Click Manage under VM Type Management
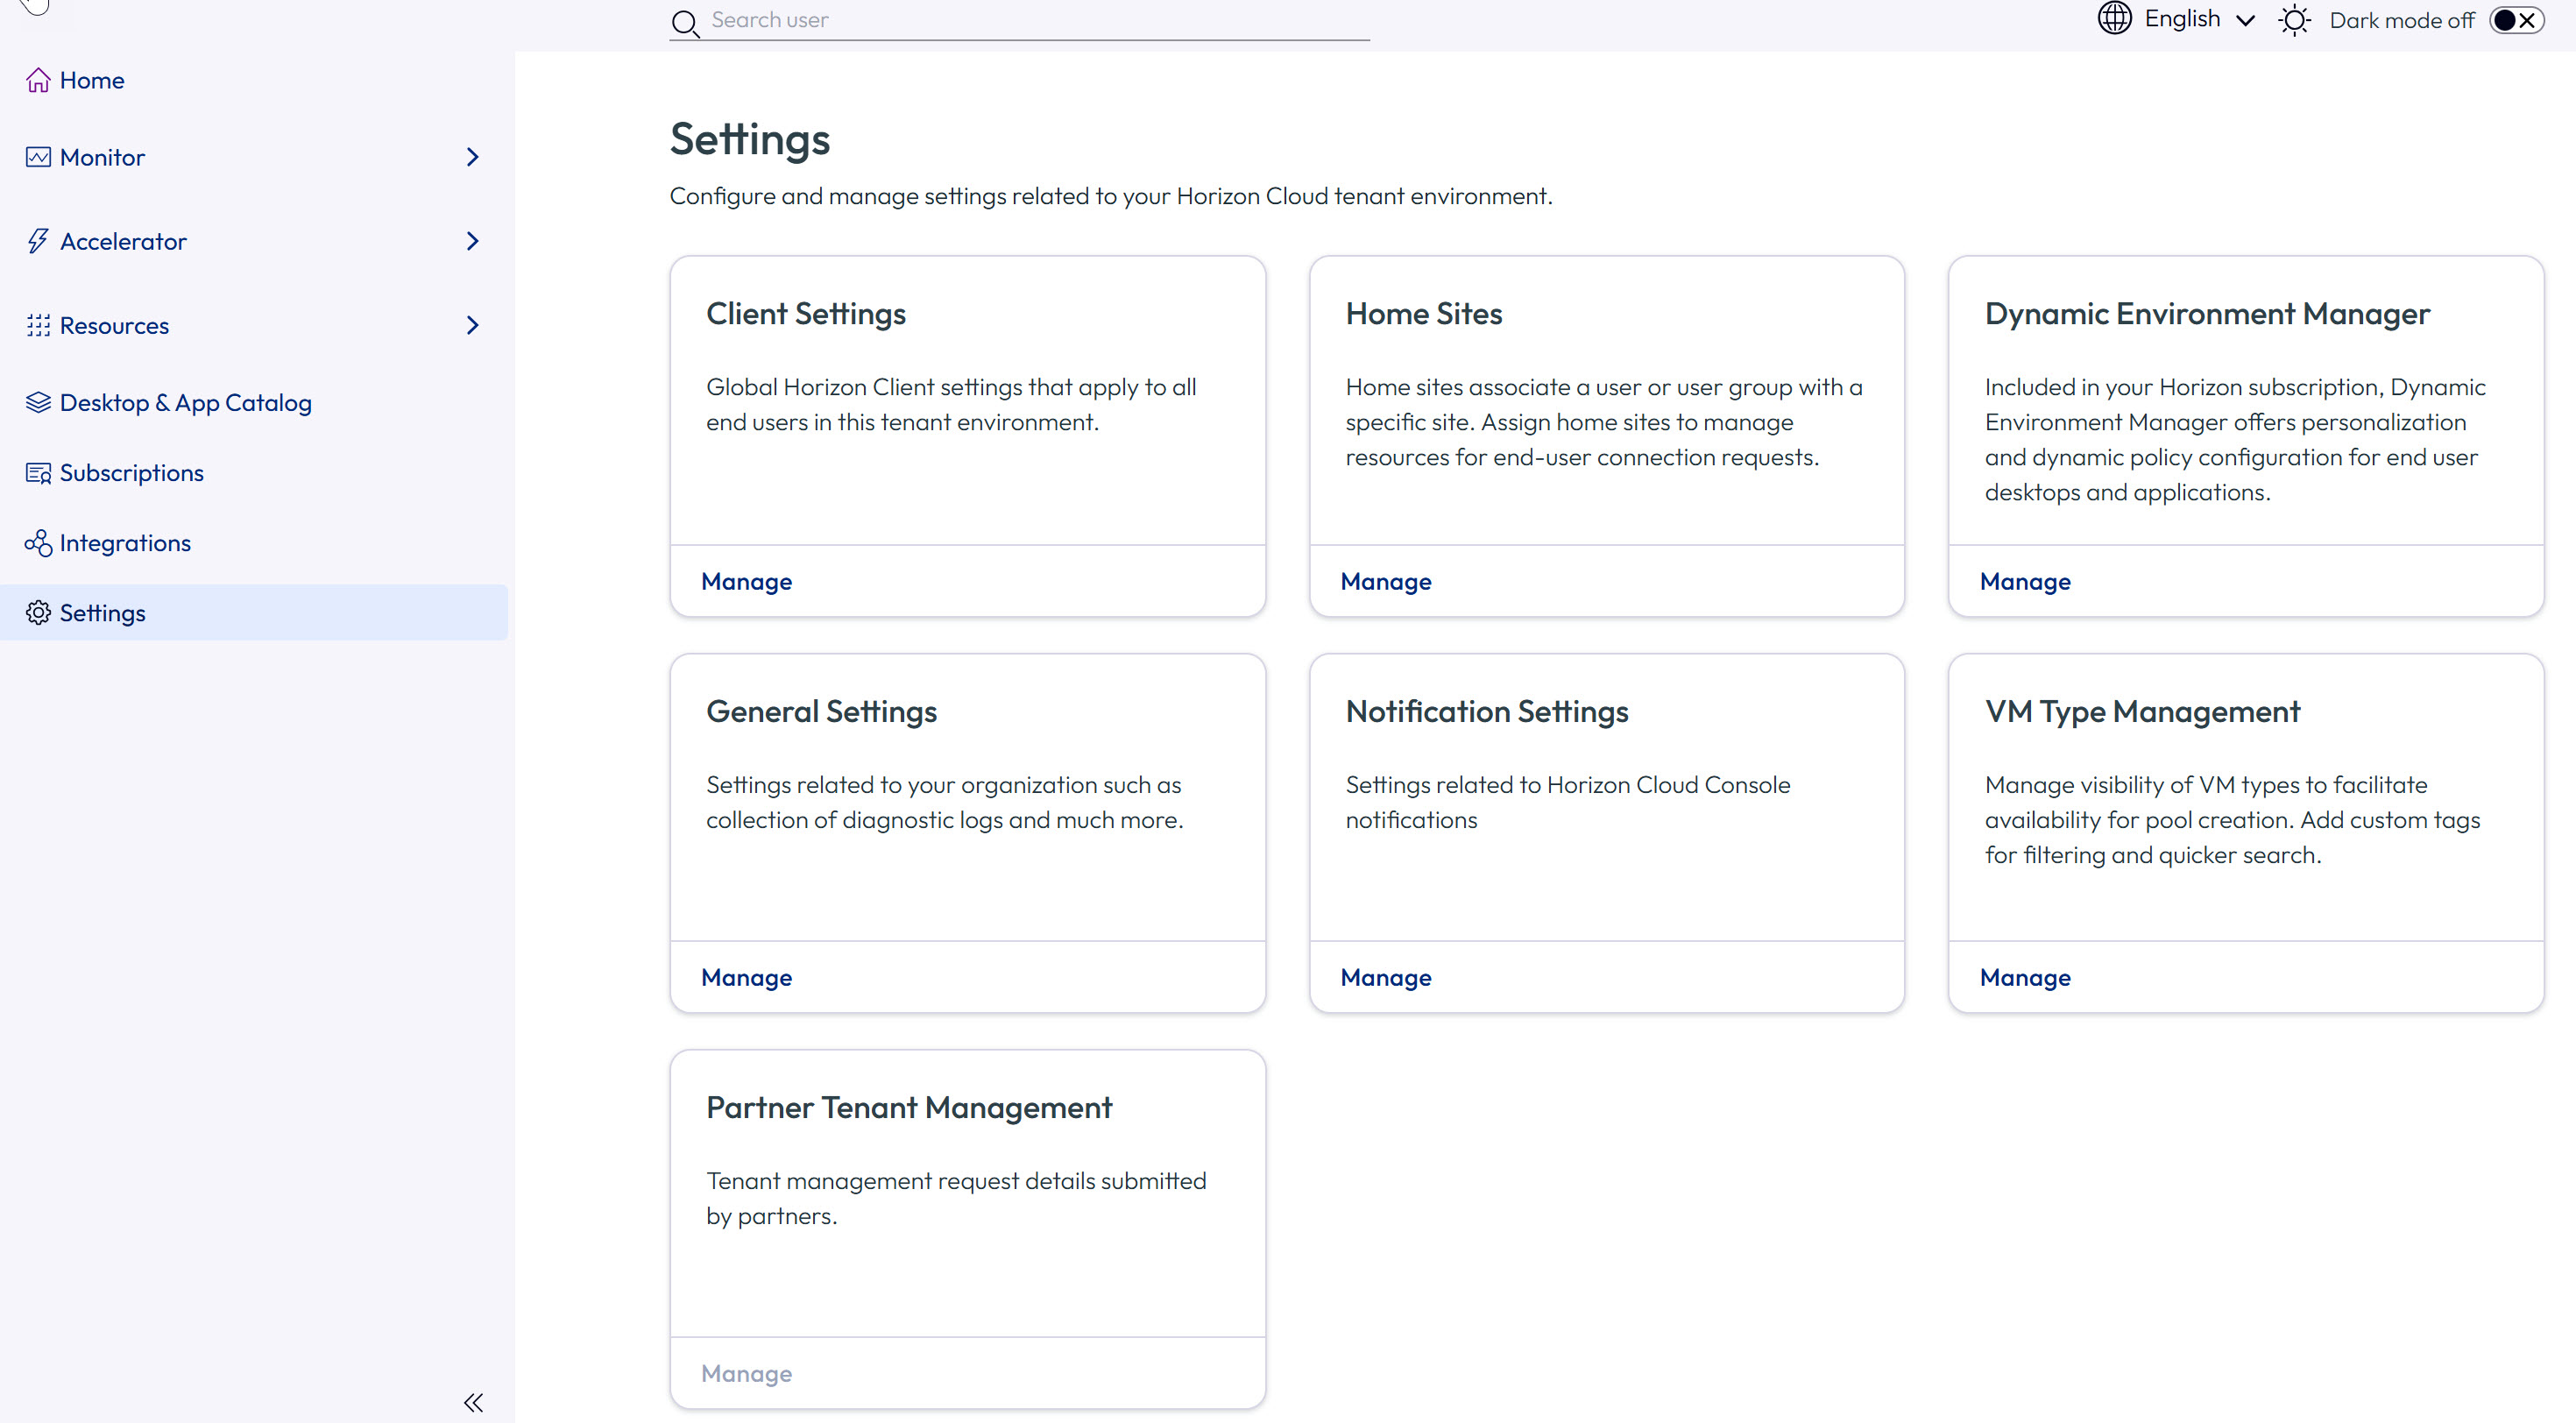Viewport: 2576px width, 1423px height. pyautogui.click(x=2025, y=977)
